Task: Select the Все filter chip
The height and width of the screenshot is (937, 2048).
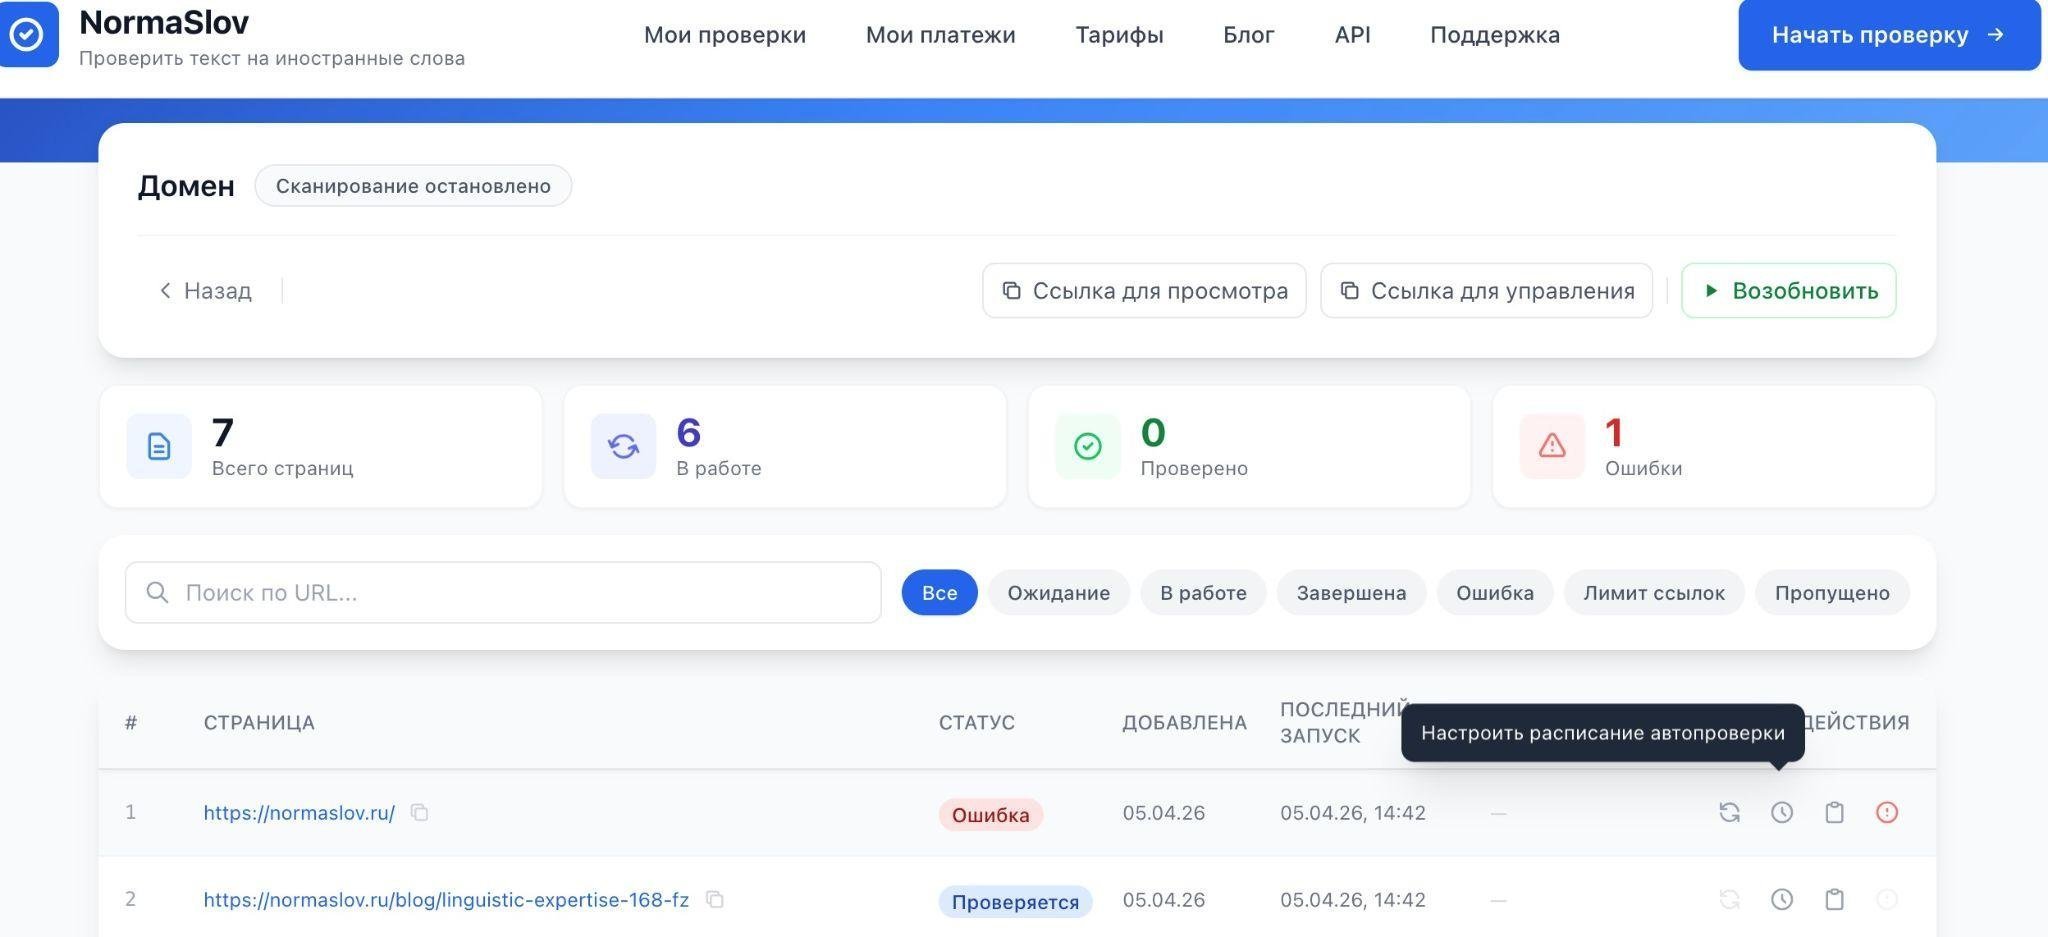Action: [939, 592]
